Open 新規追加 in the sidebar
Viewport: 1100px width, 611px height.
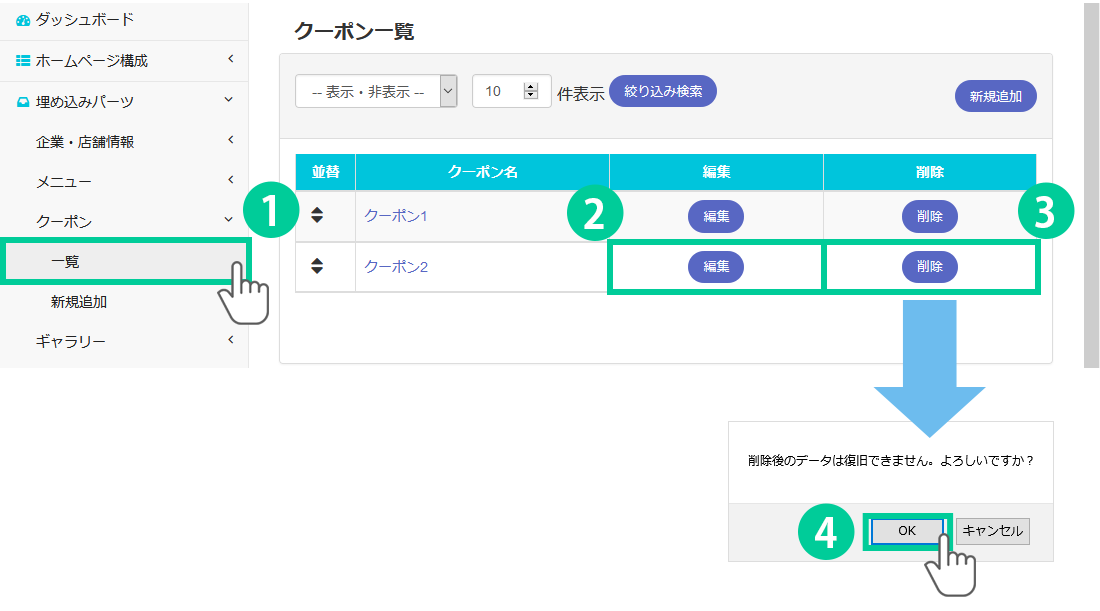pyautogui.click(x=79, y=301)
